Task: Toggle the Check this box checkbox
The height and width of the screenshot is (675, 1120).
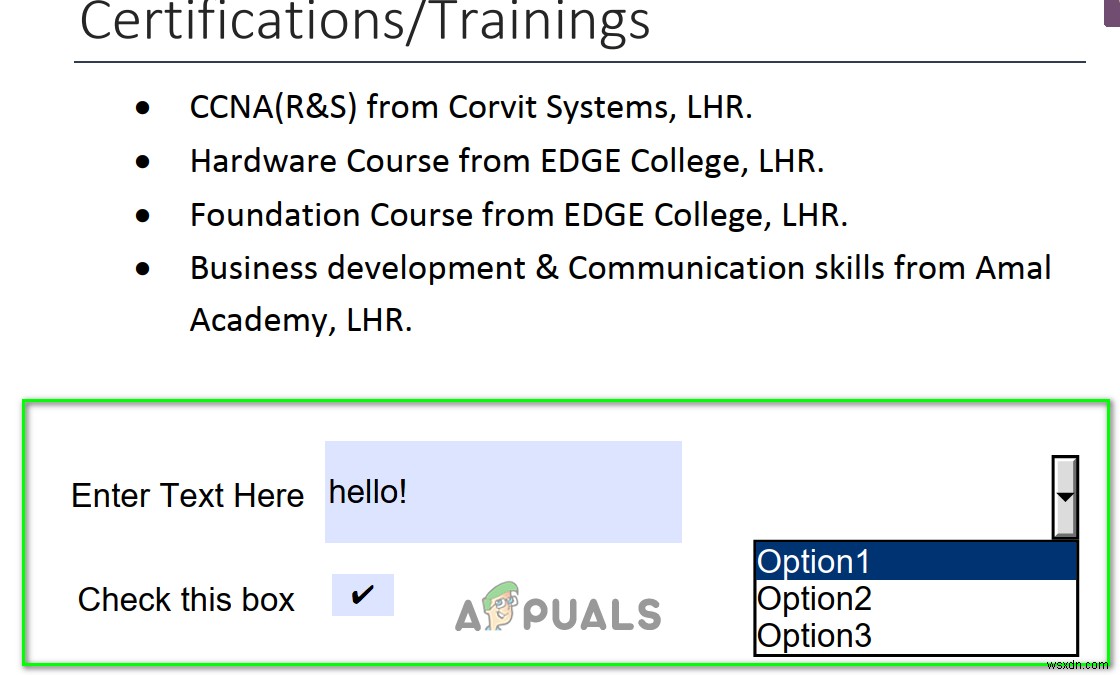Action: (363, 595)
